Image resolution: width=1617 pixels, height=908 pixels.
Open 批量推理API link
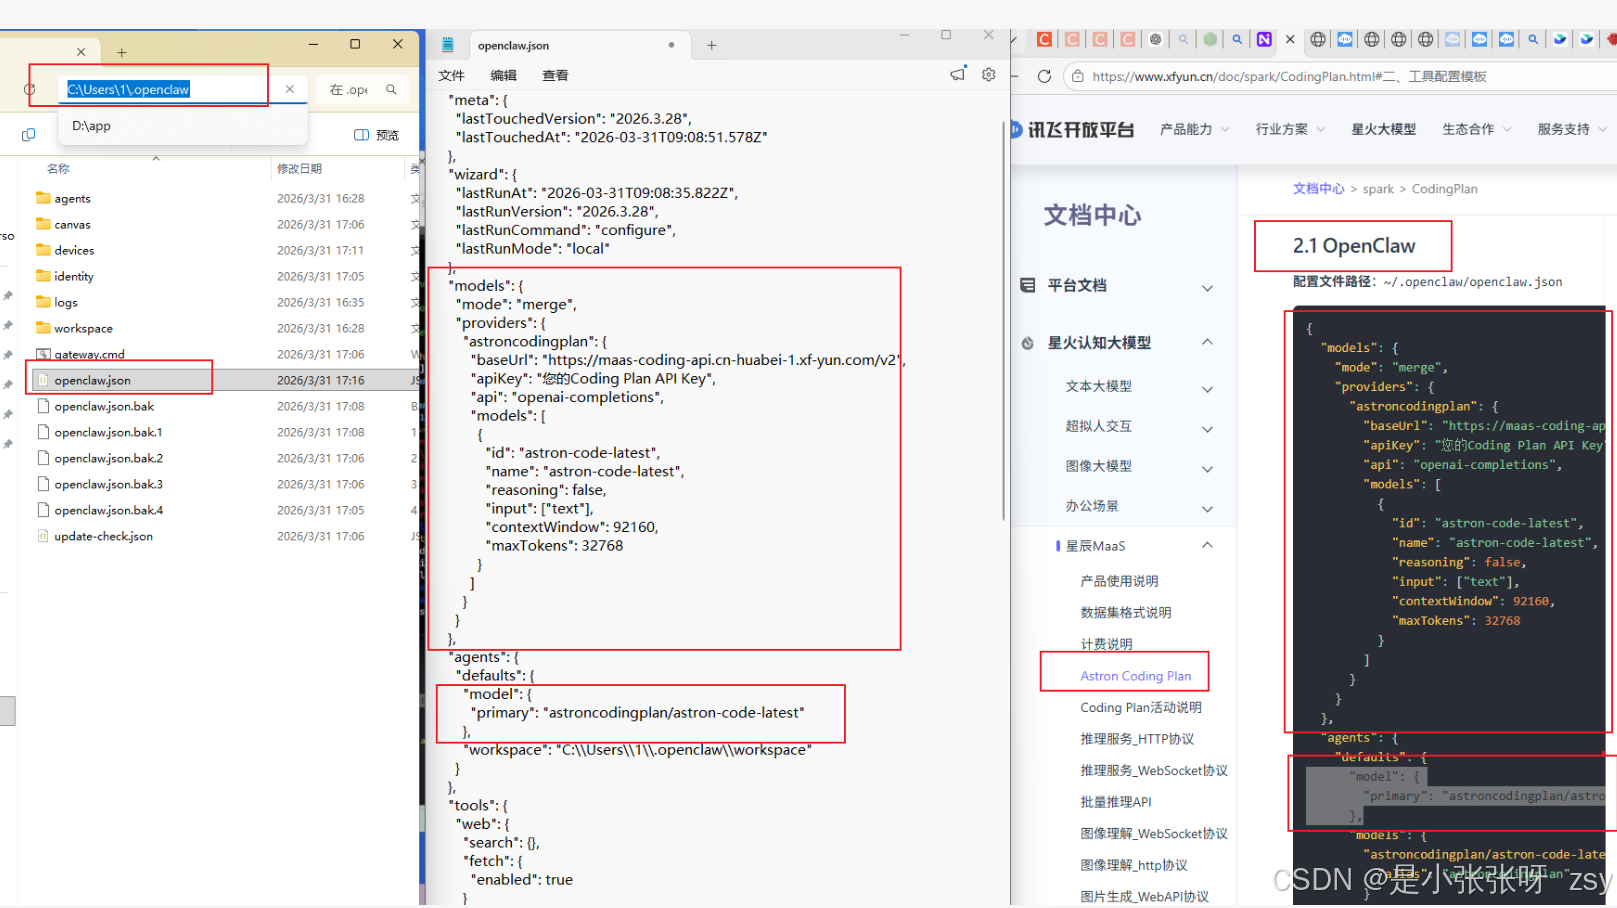tap(1115, 802)
